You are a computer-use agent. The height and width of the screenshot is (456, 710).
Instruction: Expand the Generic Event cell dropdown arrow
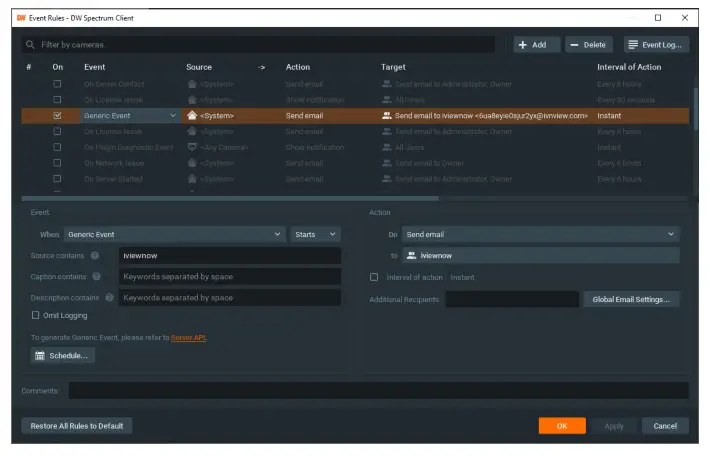[173, 115]
